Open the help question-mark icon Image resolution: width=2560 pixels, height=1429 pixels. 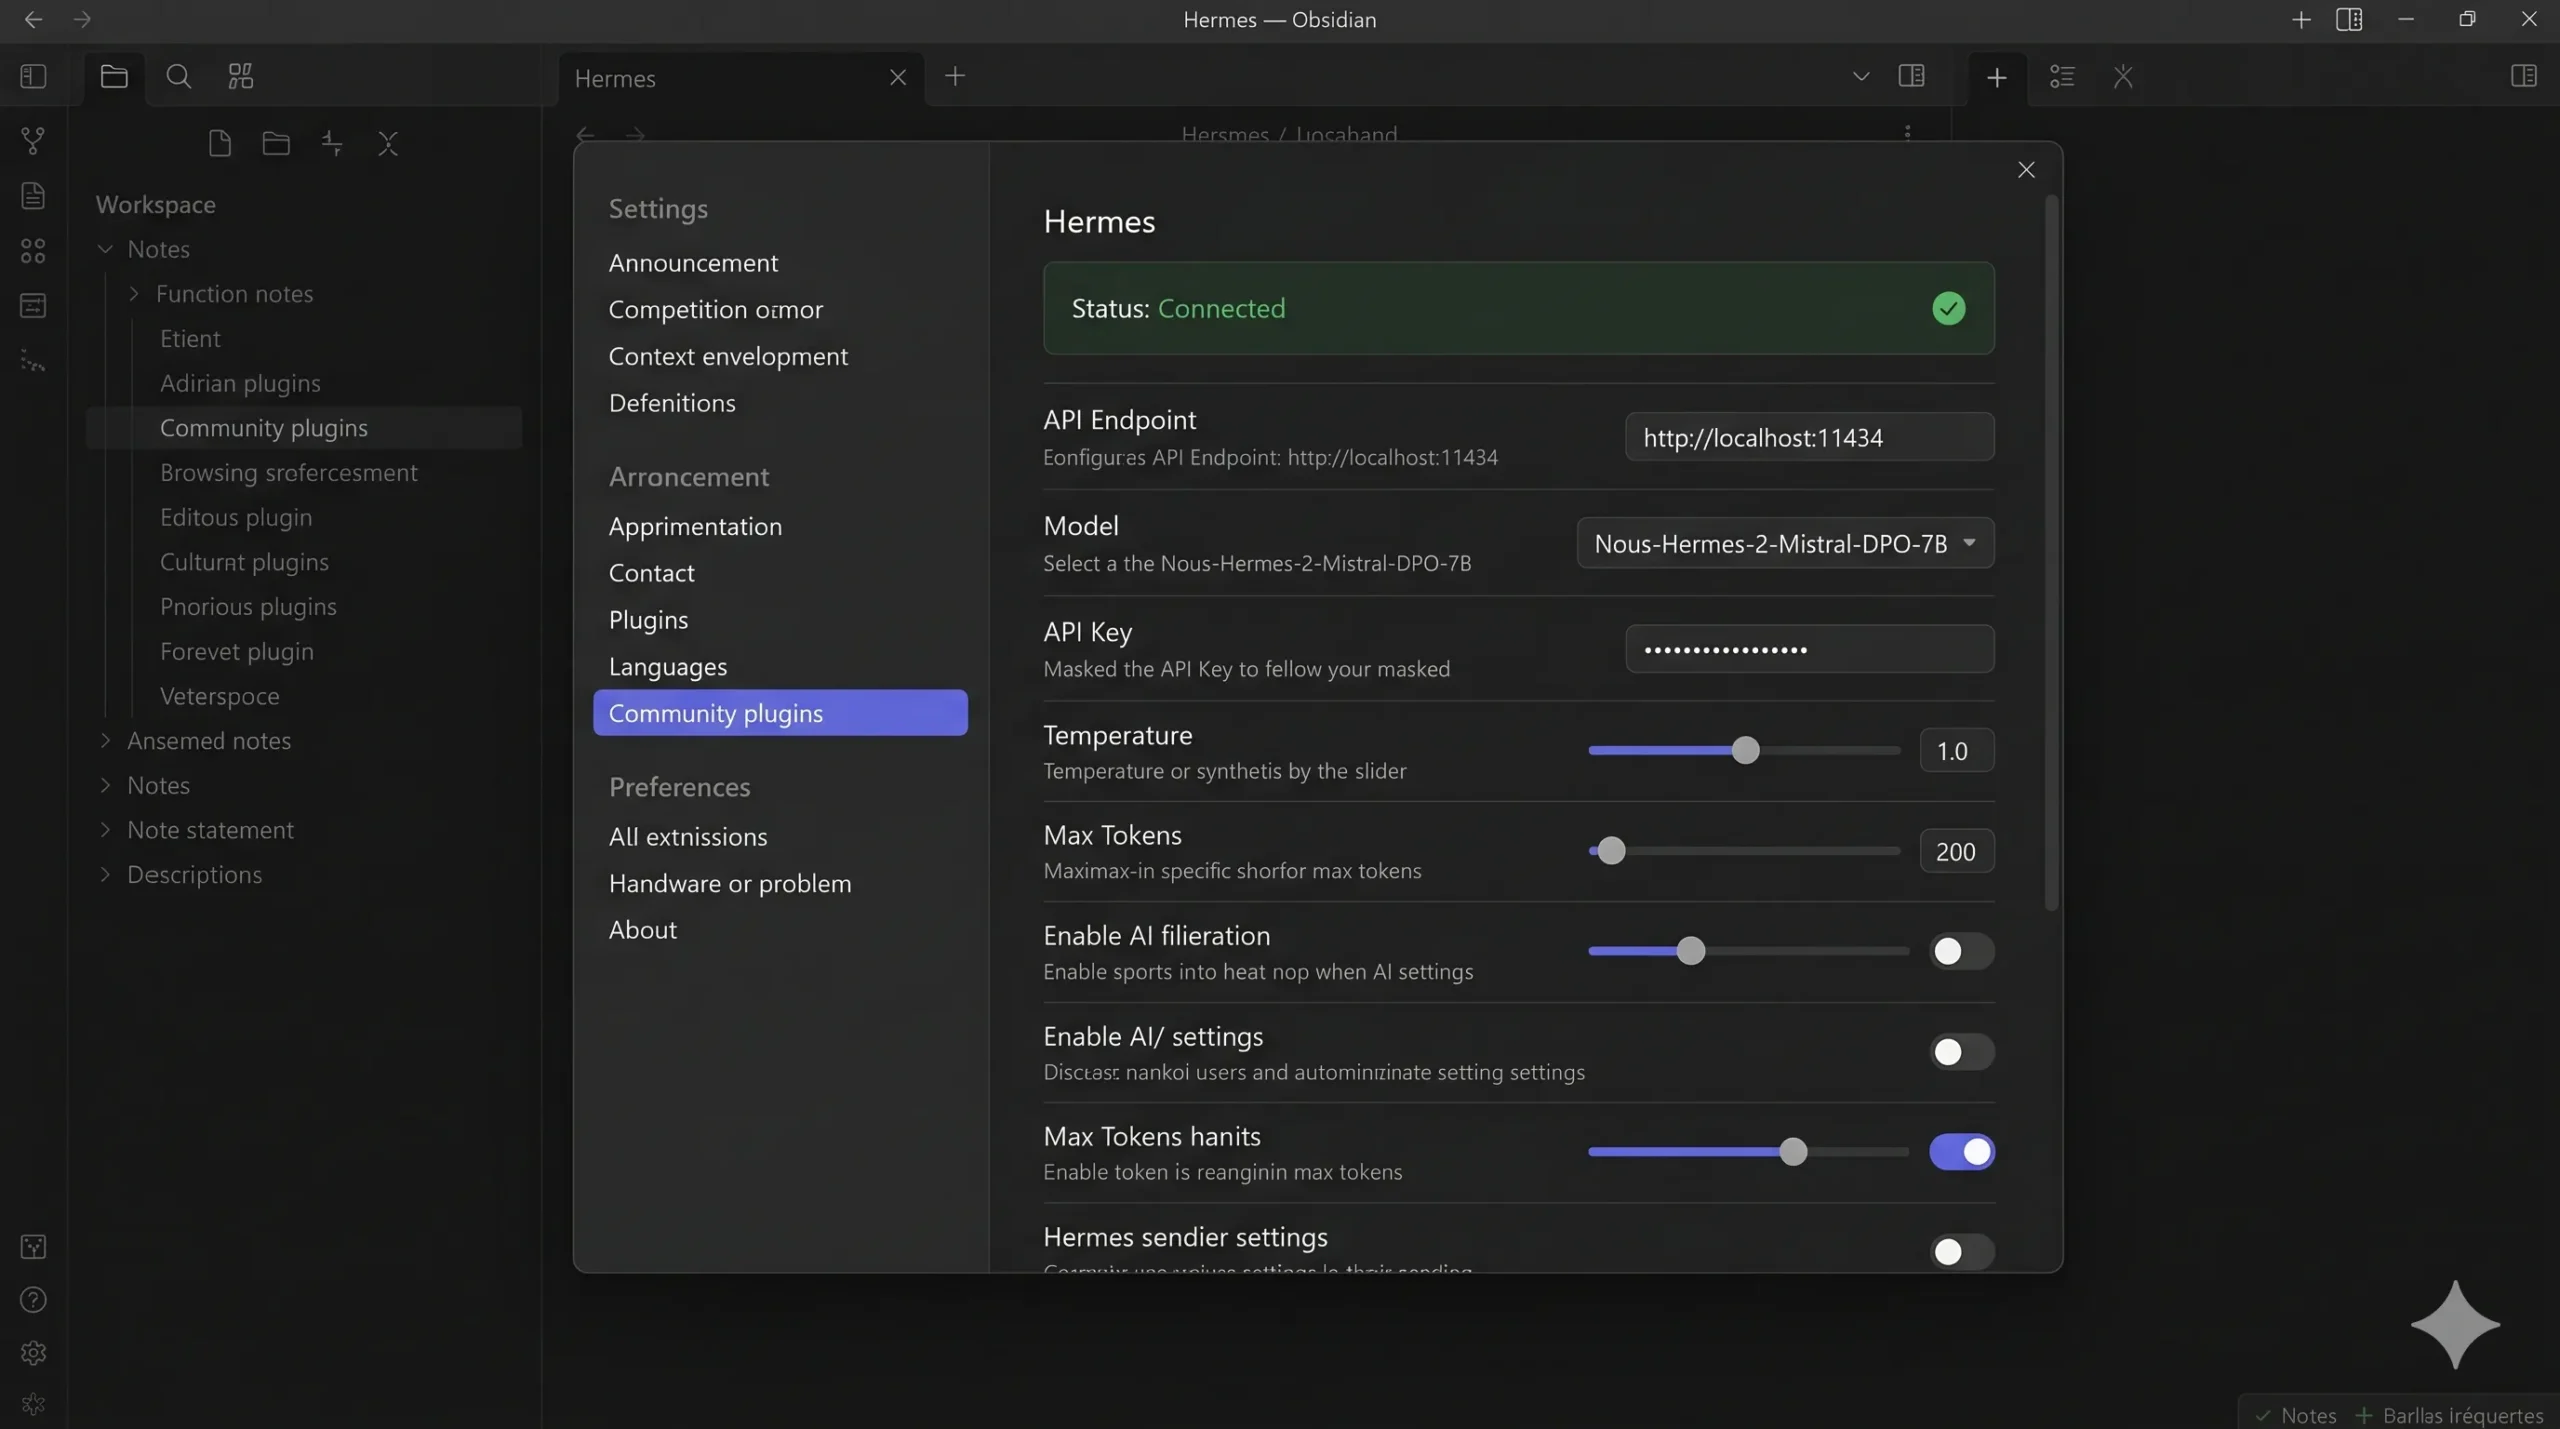point(33,1299)
